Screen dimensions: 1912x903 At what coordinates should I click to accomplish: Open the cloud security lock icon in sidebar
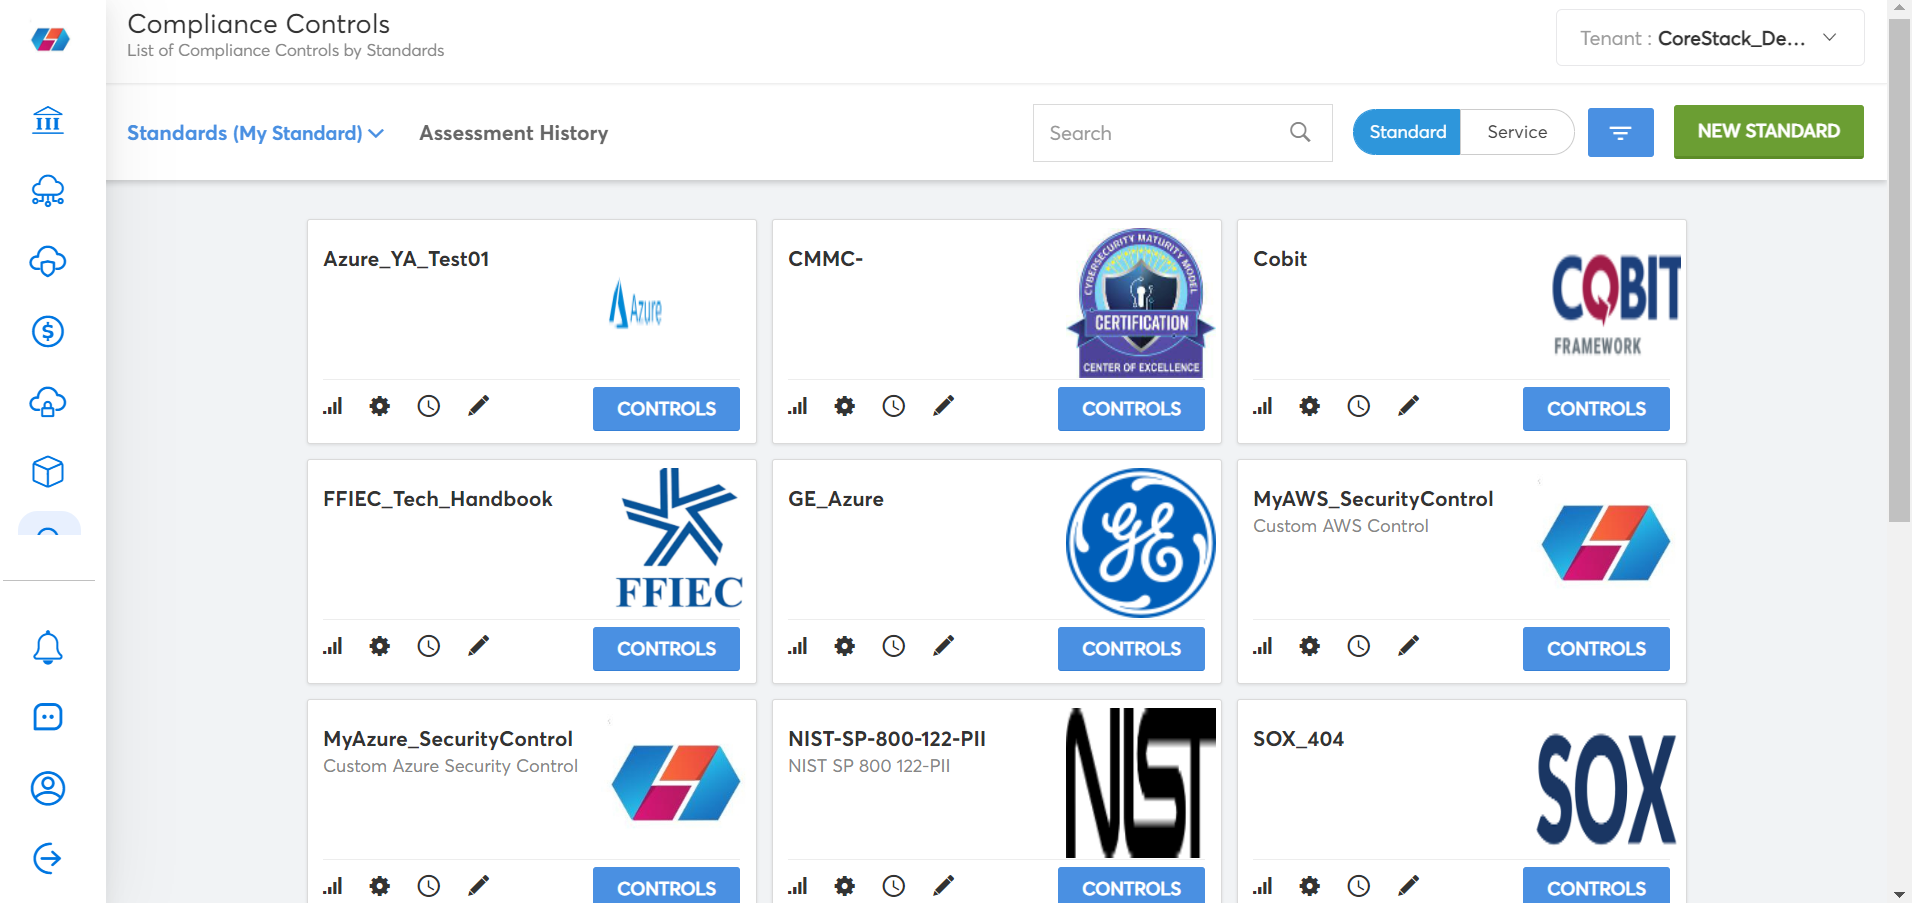(48, 402)
